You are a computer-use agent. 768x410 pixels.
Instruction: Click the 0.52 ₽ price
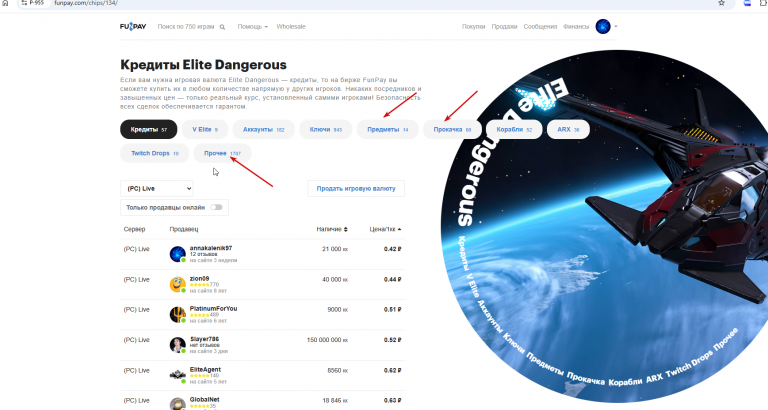[x=392, y=340]
